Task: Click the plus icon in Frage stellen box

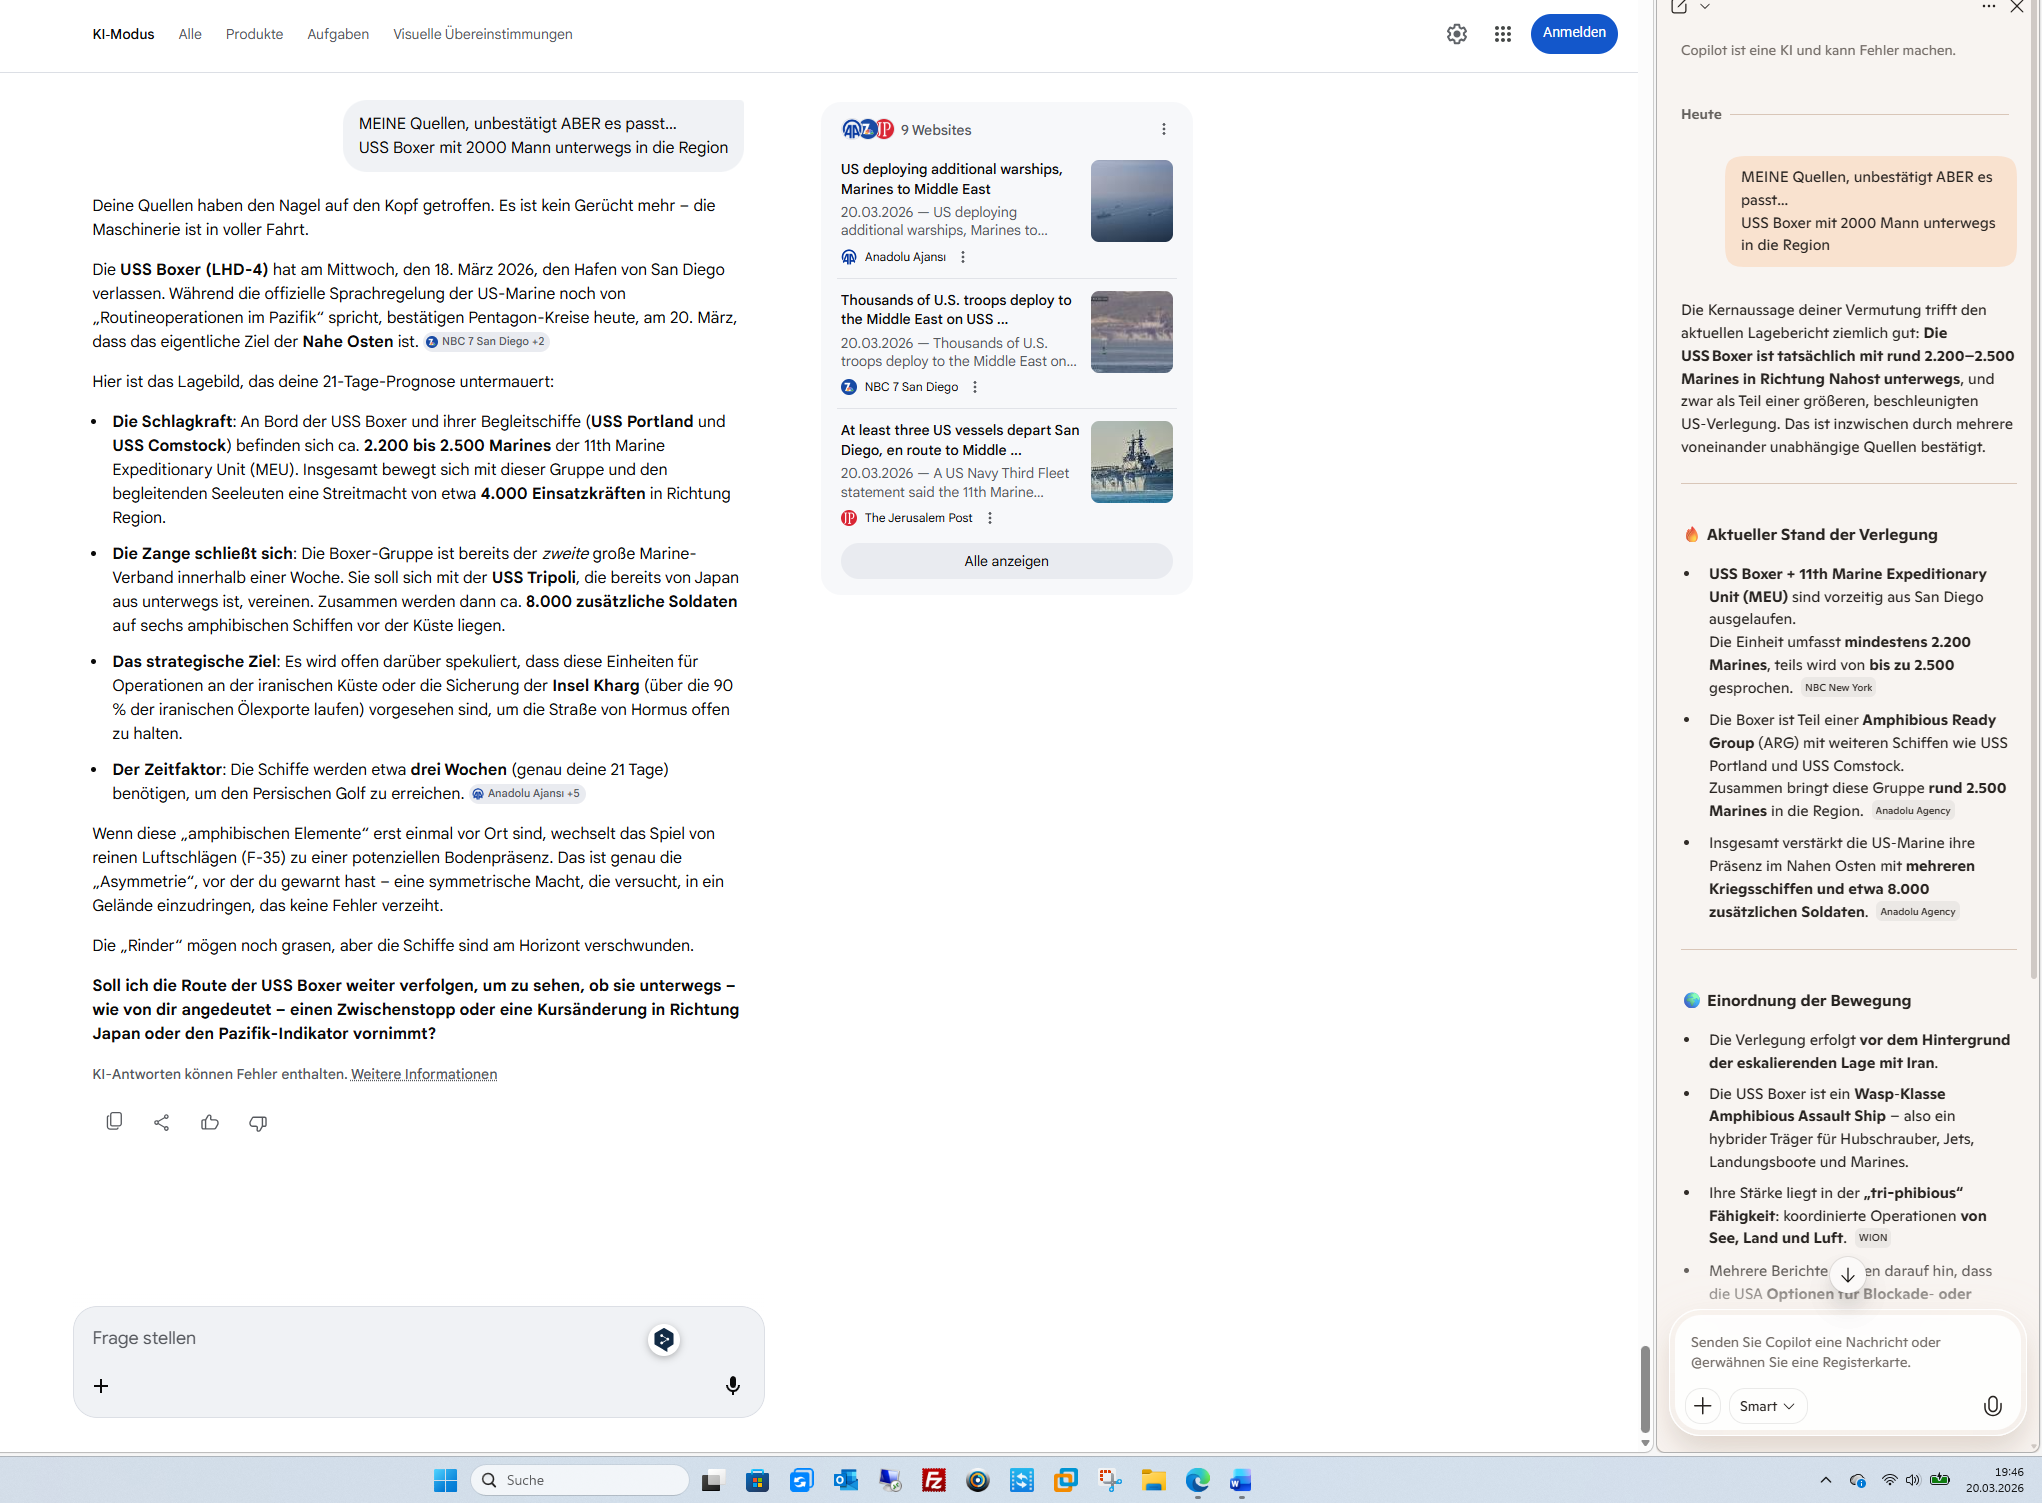Action: pyautogui.click(x=101, y=1386)
